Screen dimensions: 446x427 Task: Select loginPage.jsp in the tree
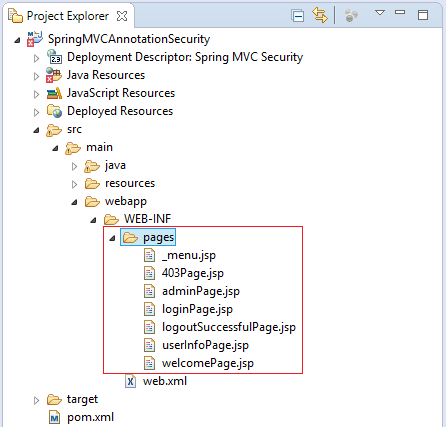pos(197,309)
